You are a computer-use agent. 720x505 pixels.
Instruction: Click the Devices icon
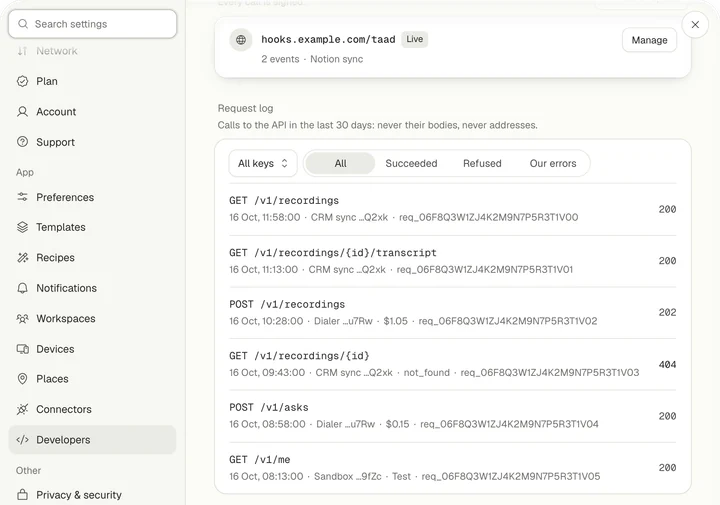point(22,349)
